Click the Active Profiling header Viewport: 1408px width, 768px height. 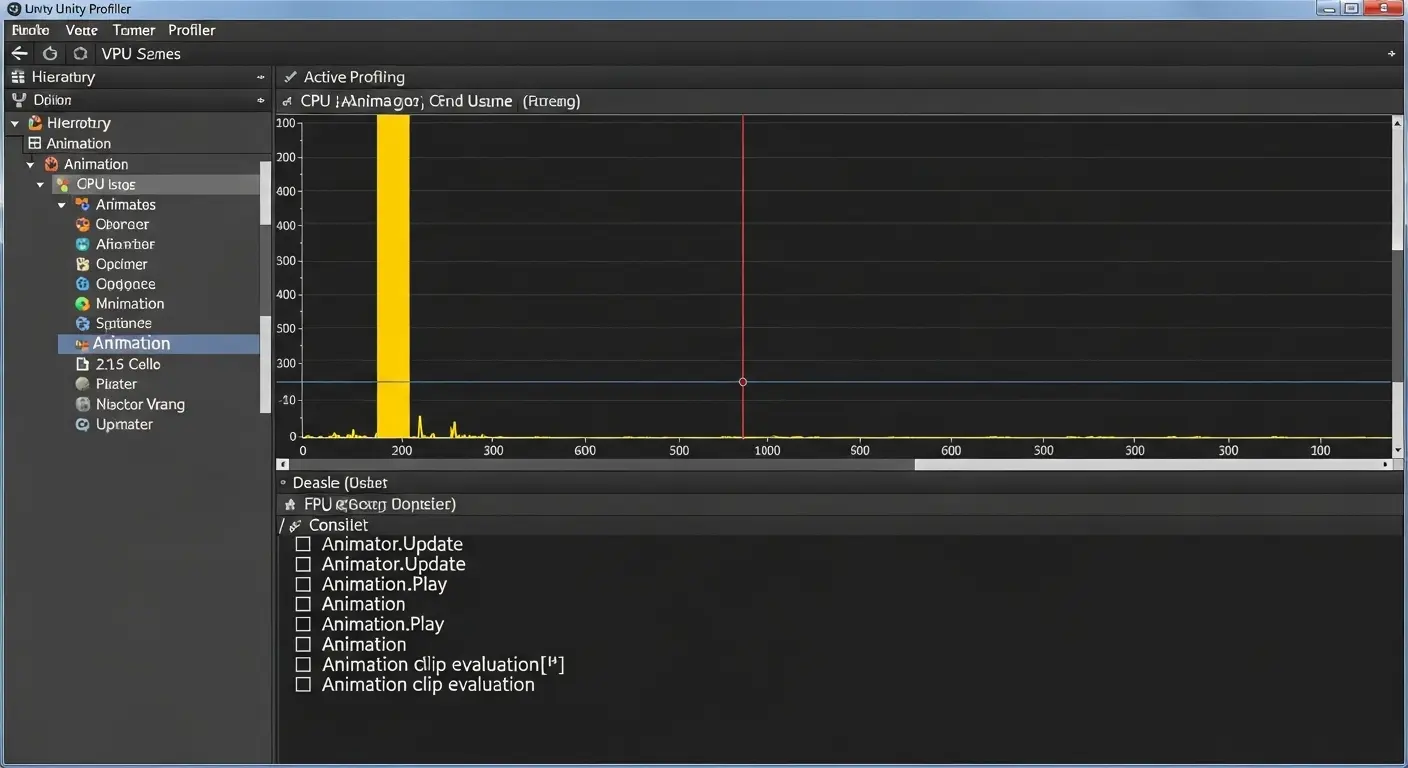354,77
